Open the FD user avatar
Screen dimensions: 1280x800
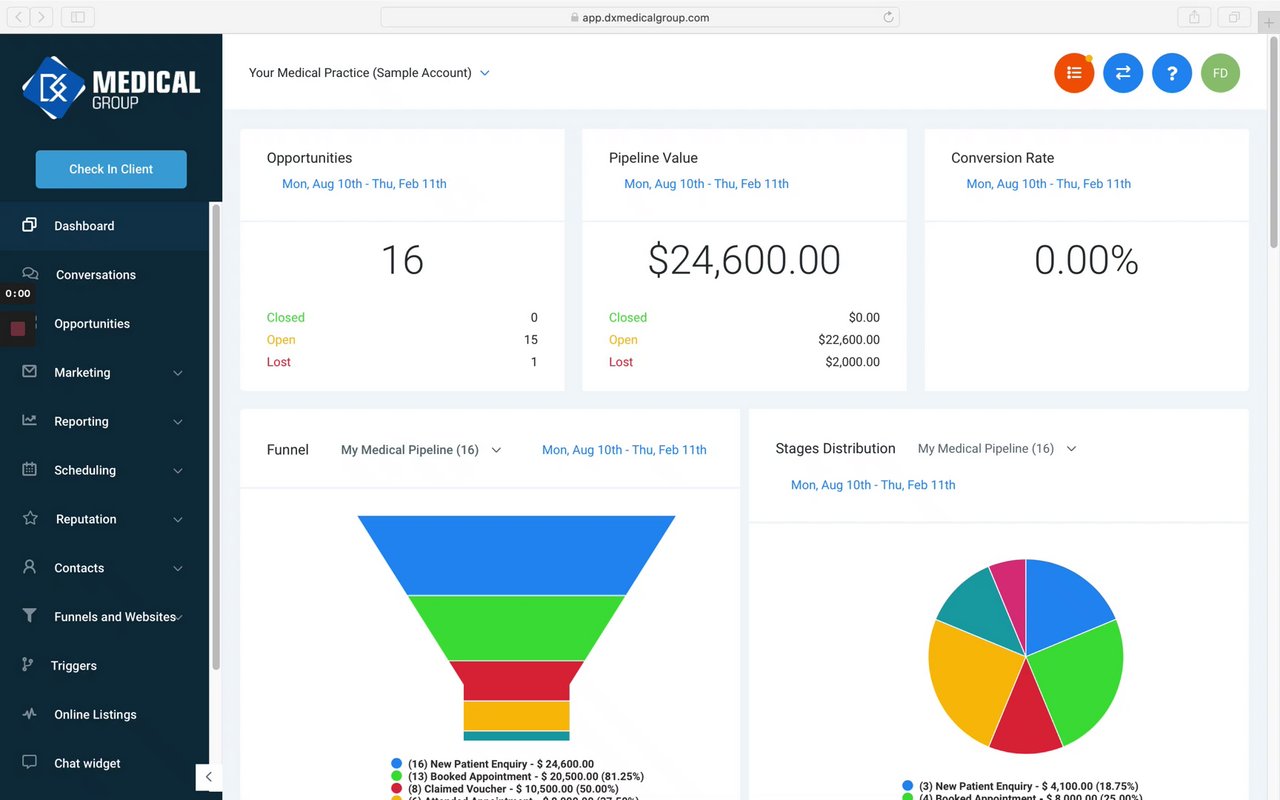(x=1220, y=73)
